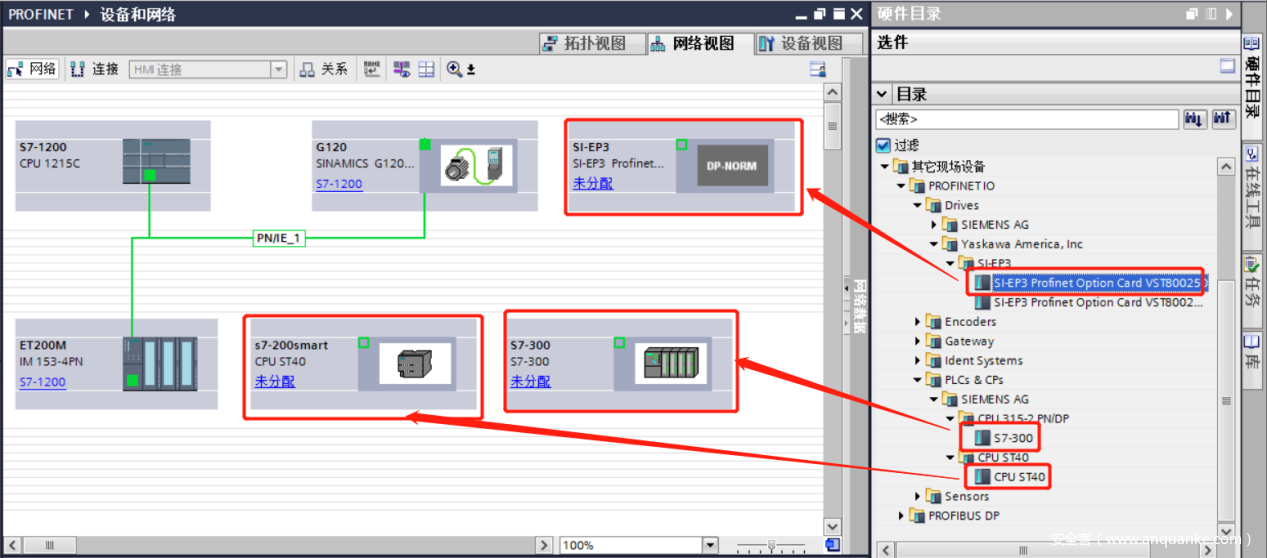This screenshot has height=558, width=1267.
Task: Select SI-EP3 Profinet Option Card VST8002... second entry
Action: [x=1089, y=302]
